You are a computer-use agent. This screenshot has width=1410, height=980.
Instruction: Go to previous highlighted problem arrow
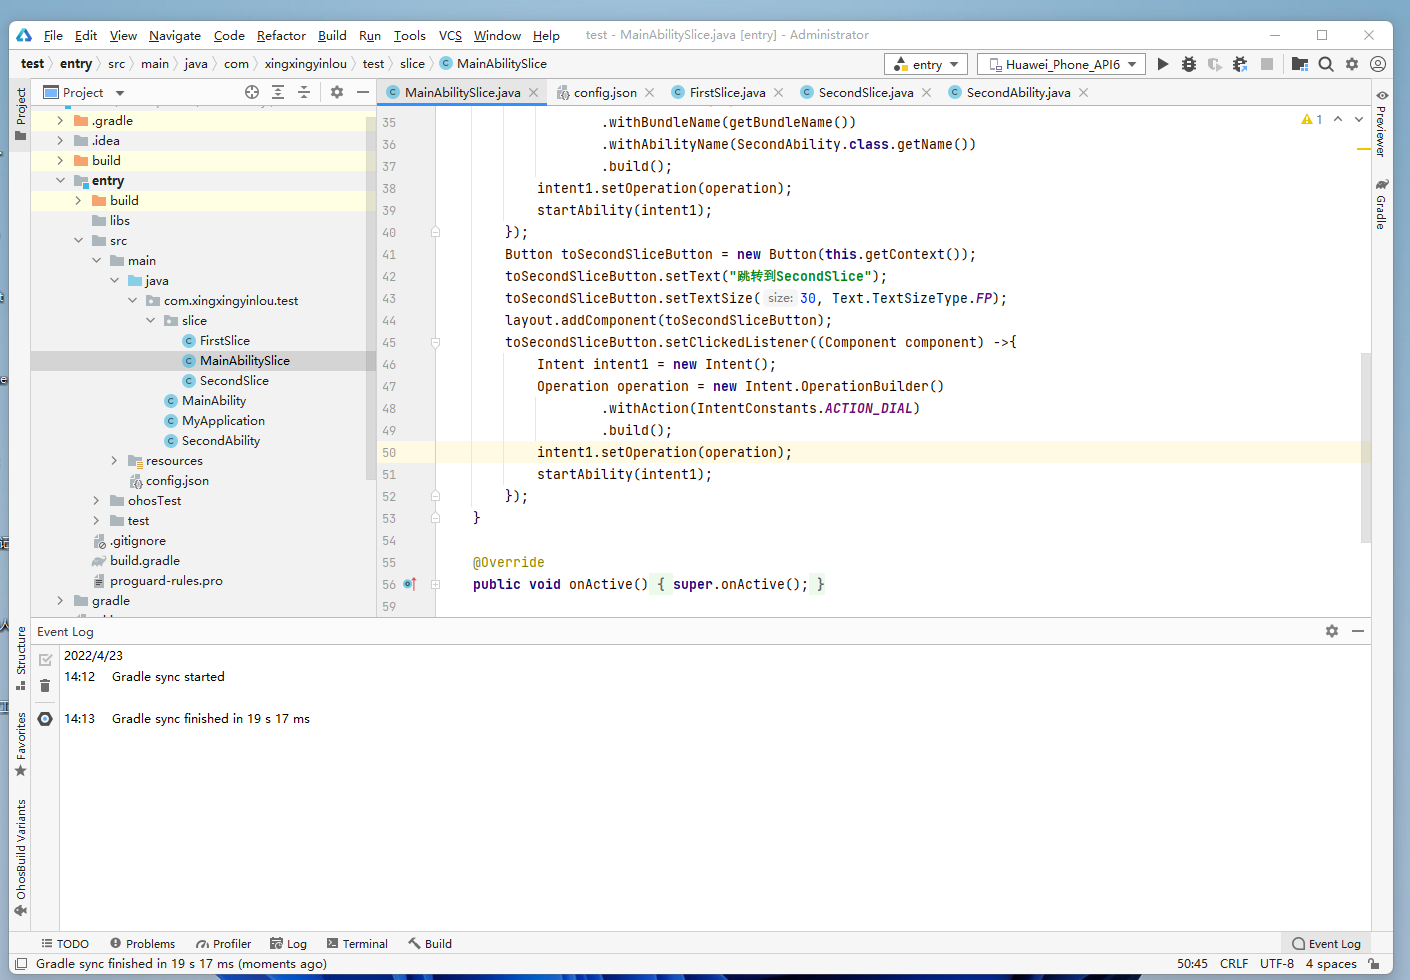[x=1338, y=119]
